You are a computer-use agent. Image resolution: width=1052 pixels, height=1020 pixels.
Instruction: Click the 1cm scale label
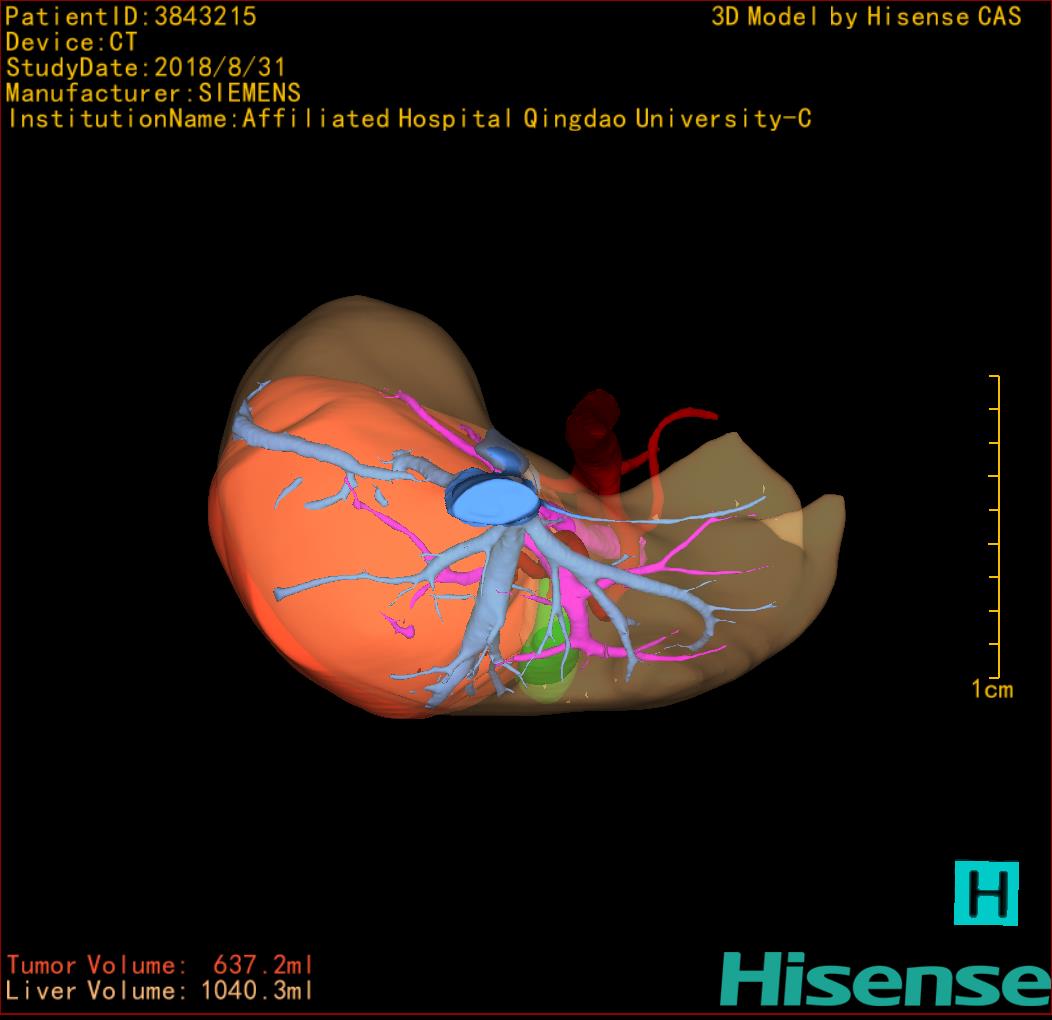pyautogui.click(x=992, y=689)
